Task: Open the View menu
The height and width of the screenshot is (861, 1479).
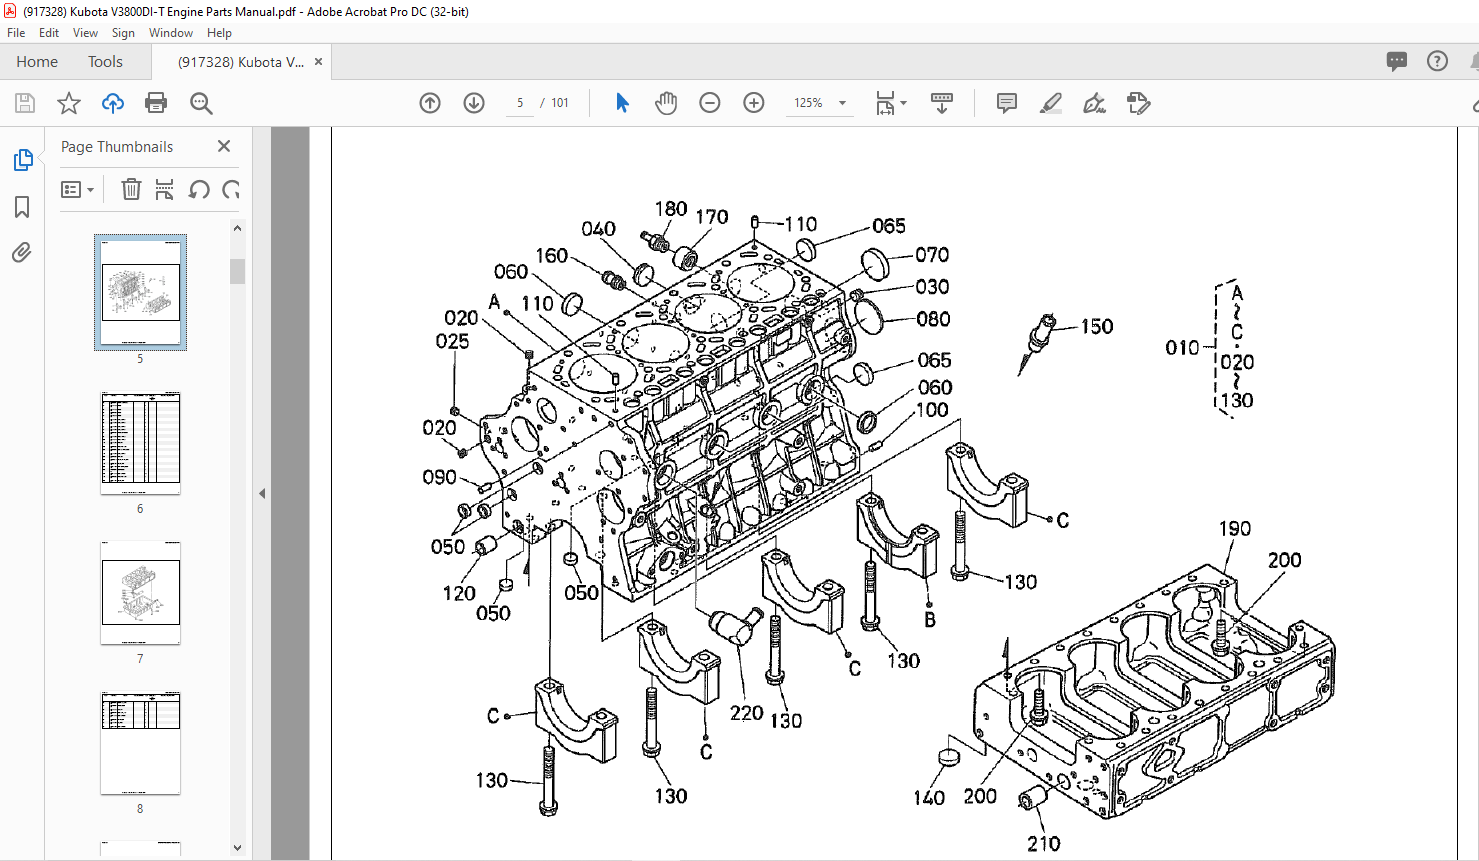Action: point(85,33)
